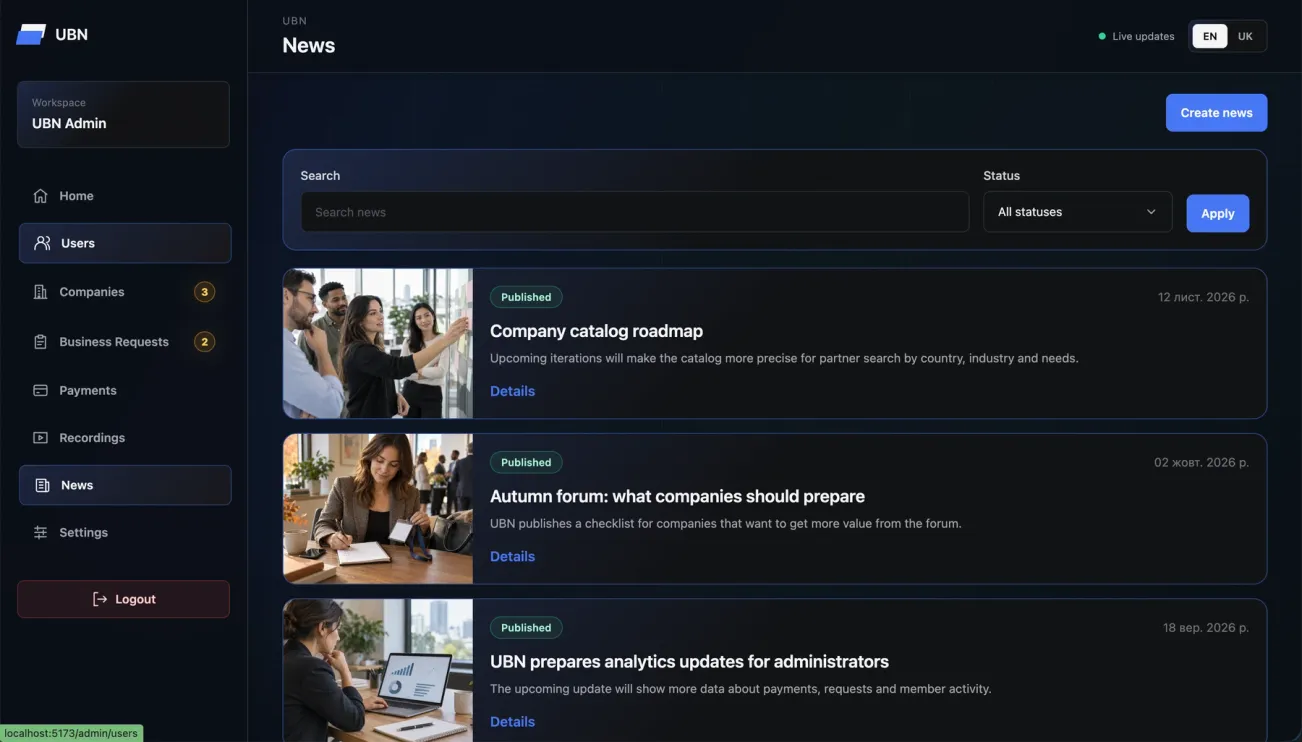Open the Company catalog roadmap thumbnail
Viewport: 1302px width, 742px height.
tap(378, 343)
